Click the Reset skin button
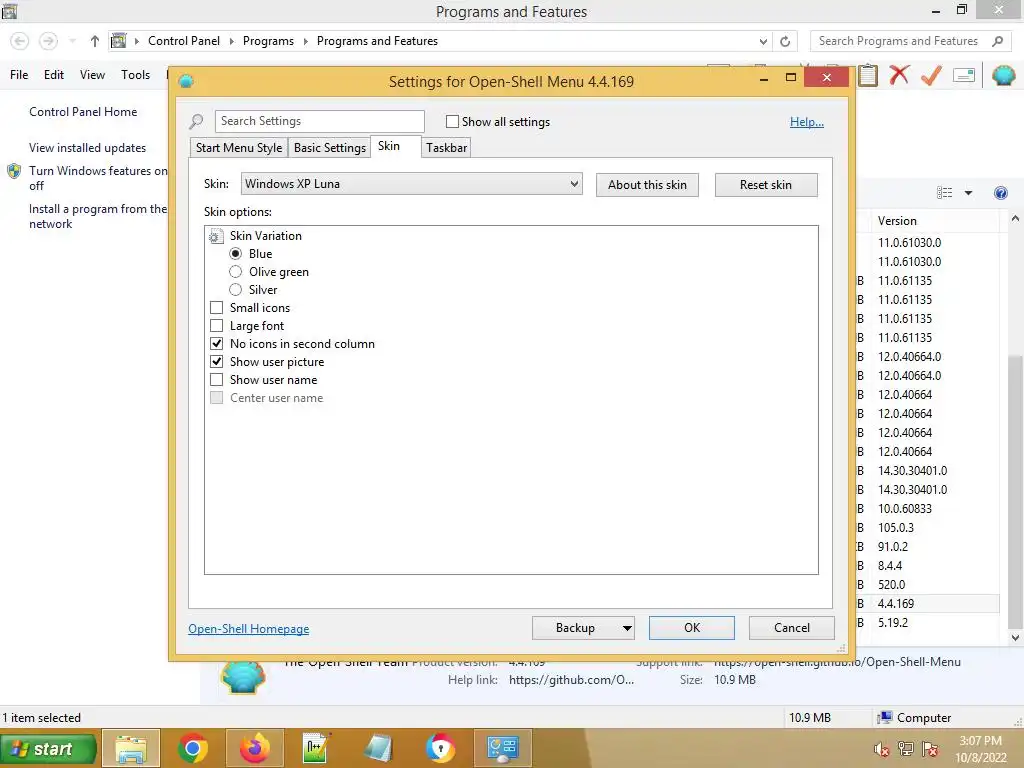This screenshot has height=768, width=1024. pos(766,185)
